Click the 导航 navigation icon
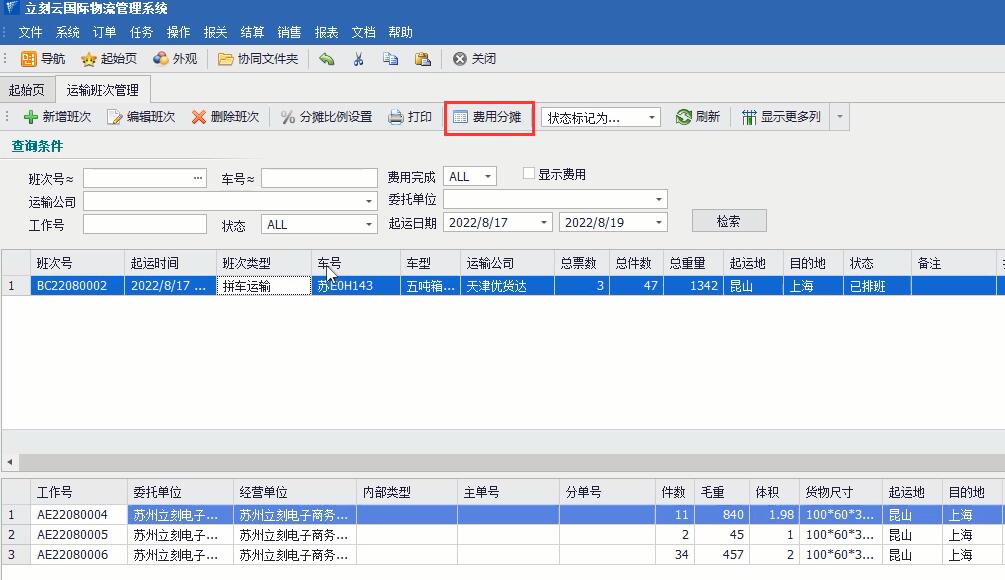This screenshot has height=580, width=1005. (x=29, y=59)
